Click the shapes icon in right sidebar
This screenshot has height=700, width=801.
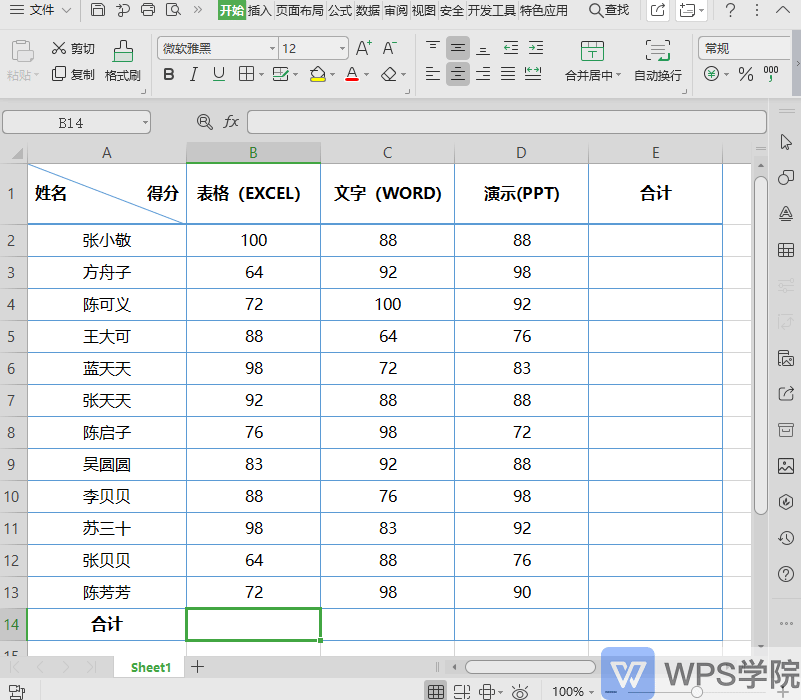[786, 177]
